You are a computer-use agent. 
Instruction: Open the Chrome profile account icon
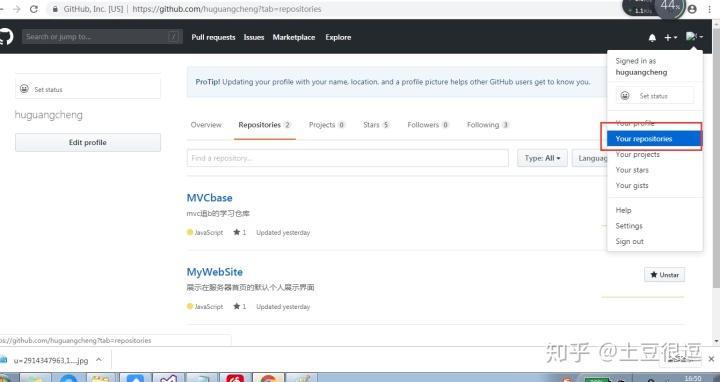tap(692, 9)
